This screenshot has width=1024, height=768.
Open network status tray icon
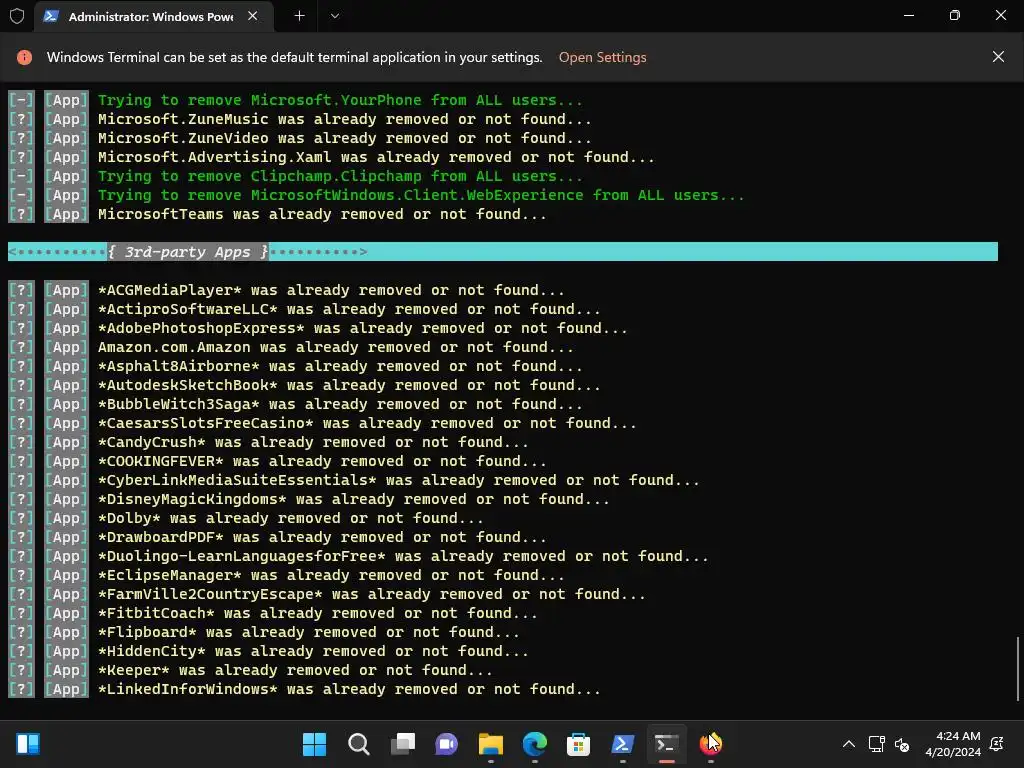pos(876,744)
